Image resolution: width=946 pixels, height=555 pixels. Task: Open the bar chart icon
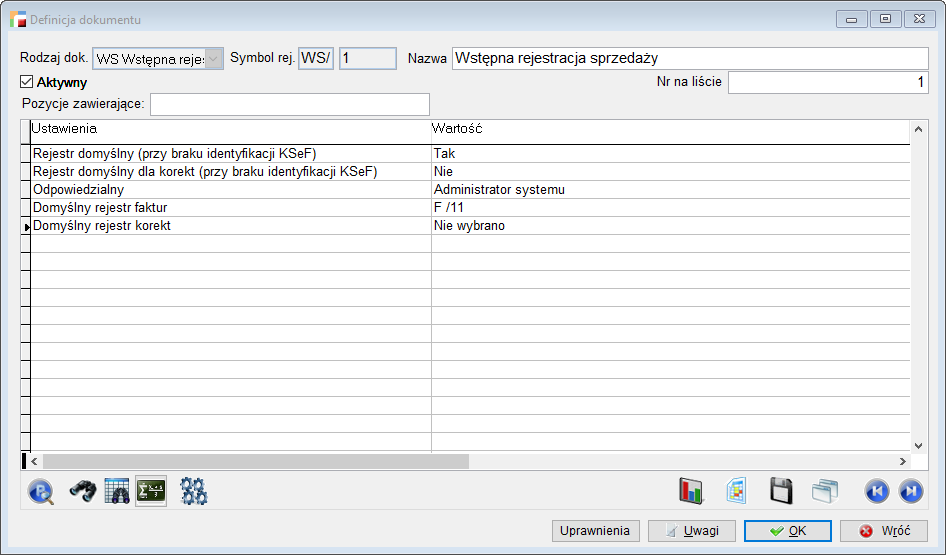[x=691, y=491]
